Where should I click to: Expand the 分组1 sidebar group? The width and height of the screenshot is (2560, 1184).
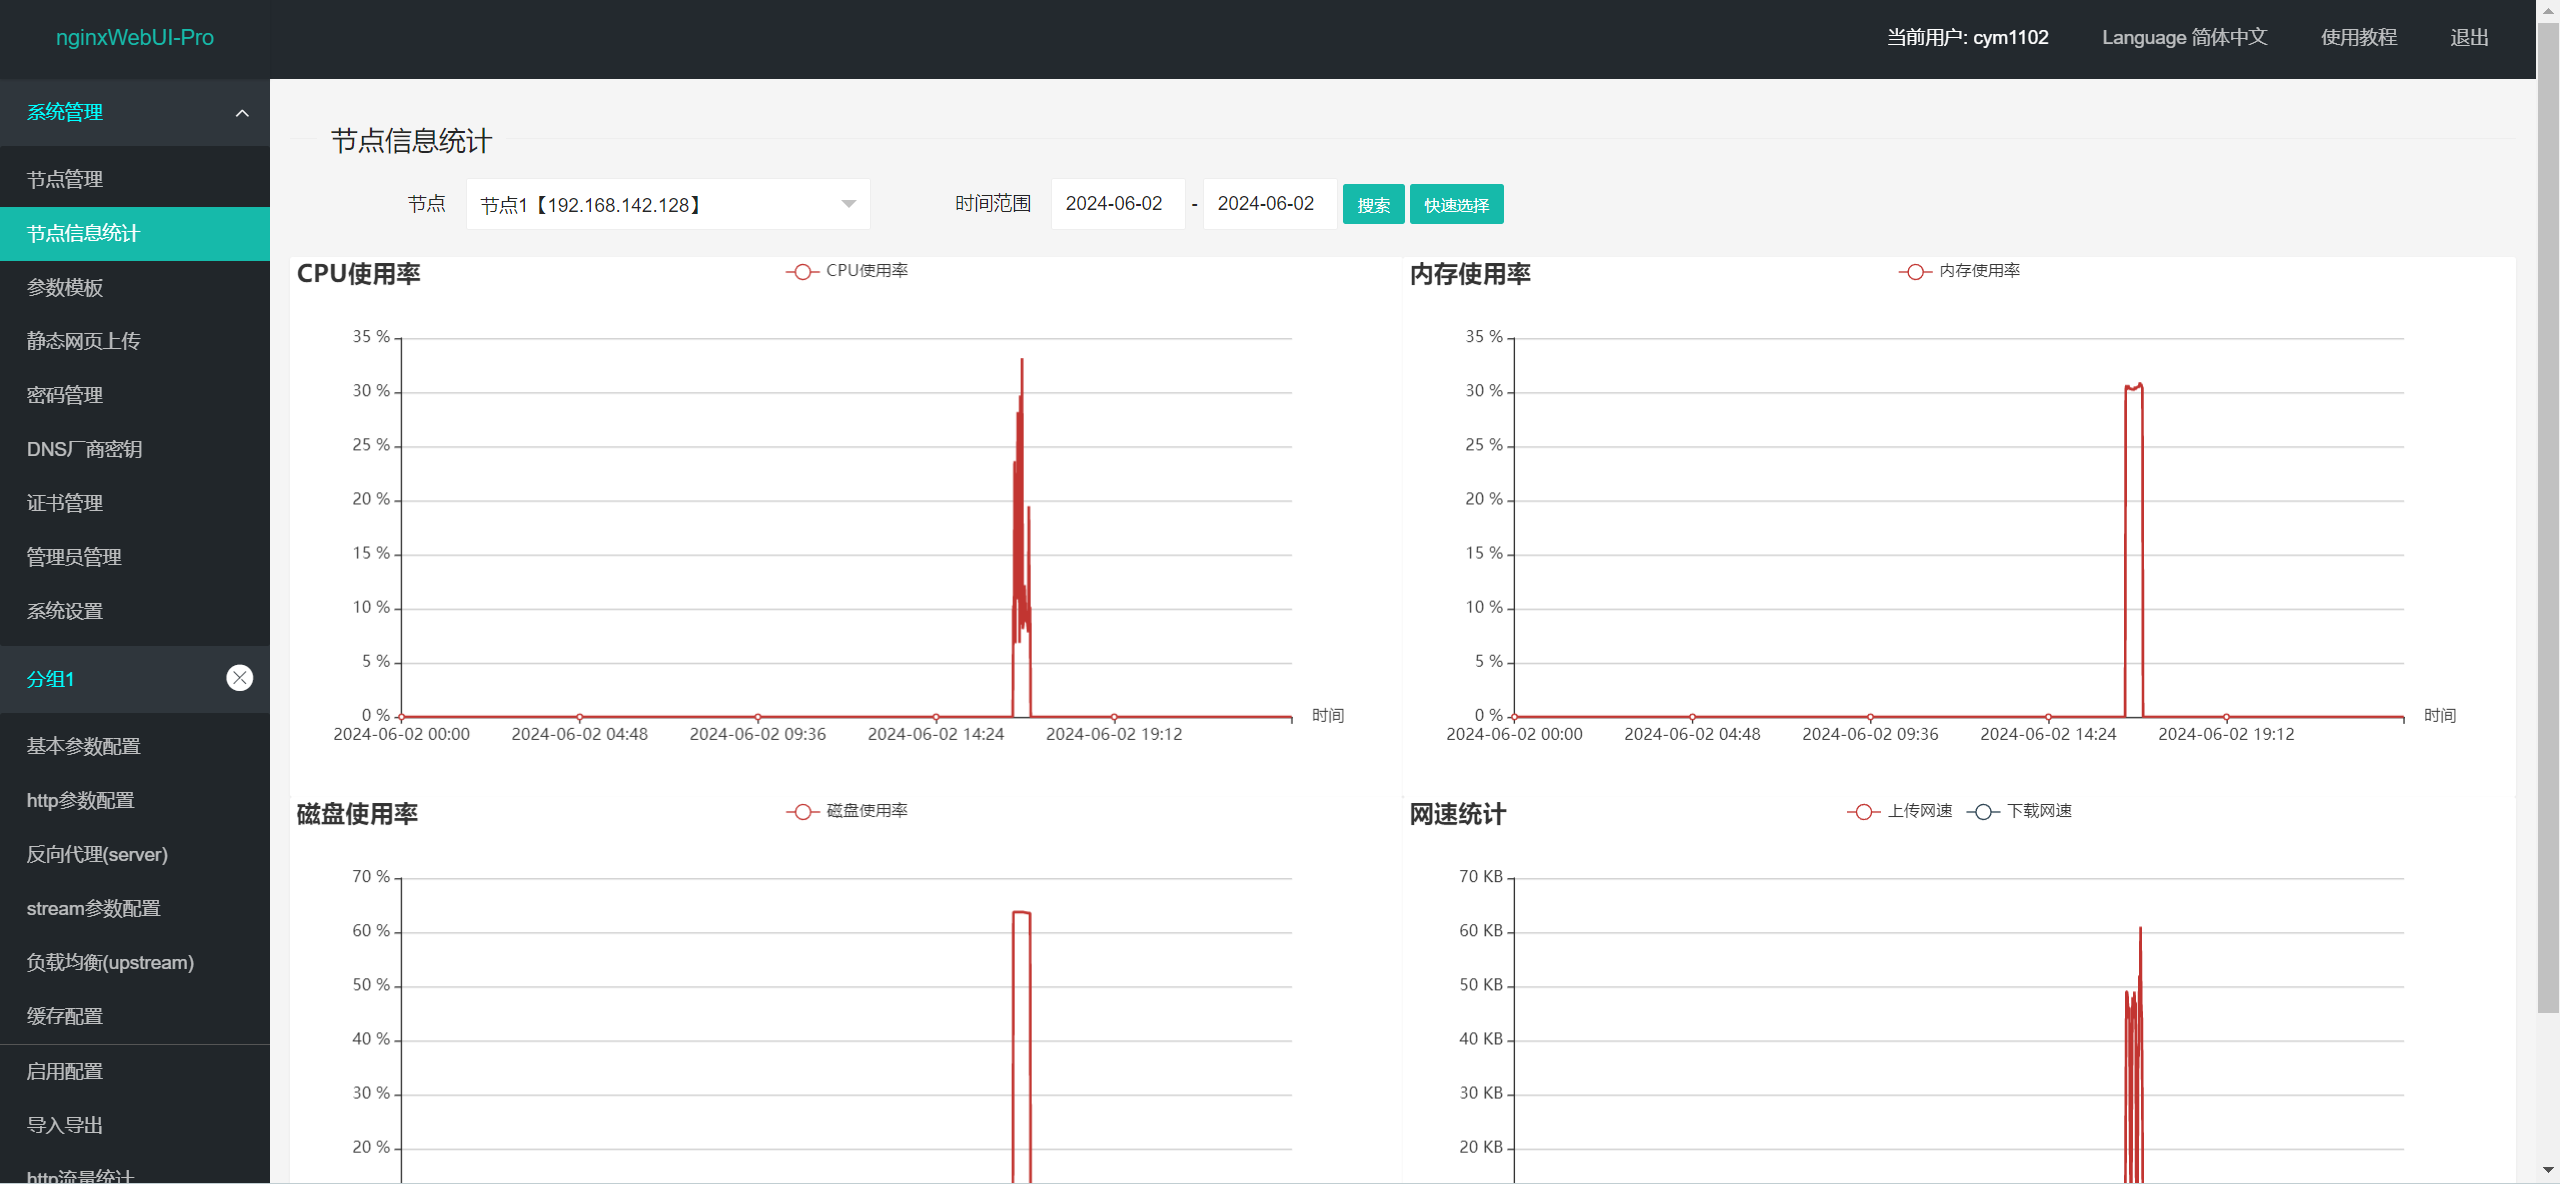coord(135,679)
